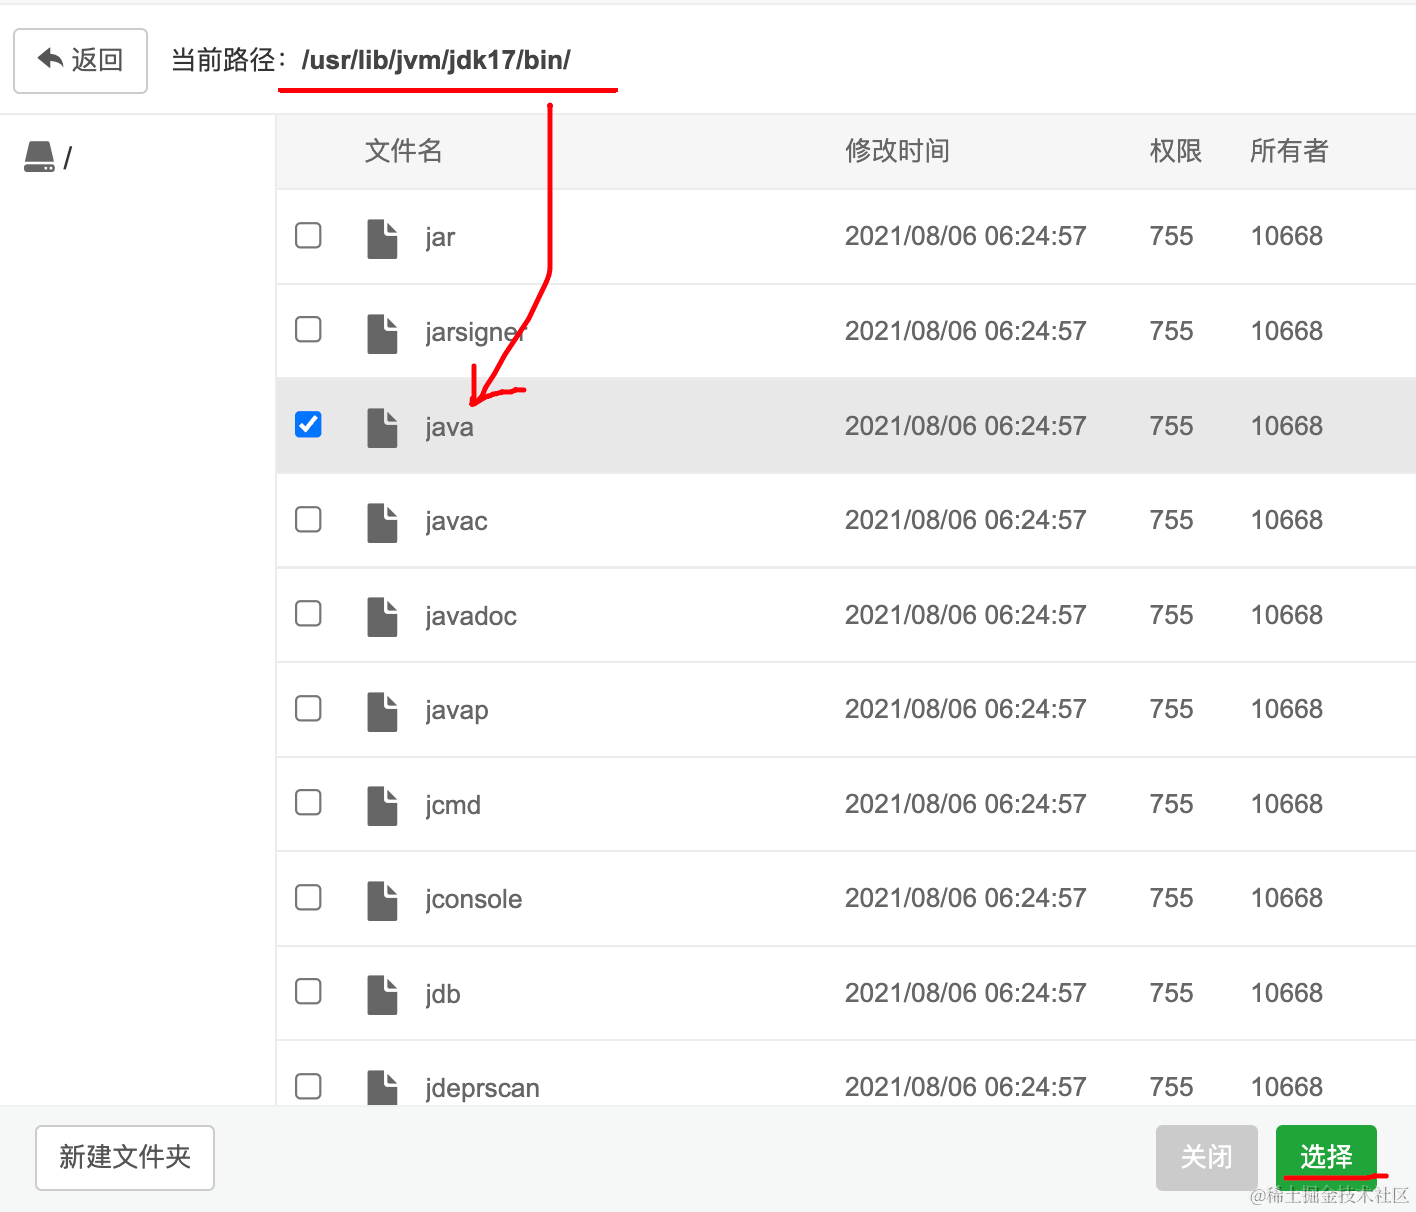Image resolution: width=1416 pixels, height=1212 pixels.
Task: Check the javadoc checkbox
Action: 308,613
